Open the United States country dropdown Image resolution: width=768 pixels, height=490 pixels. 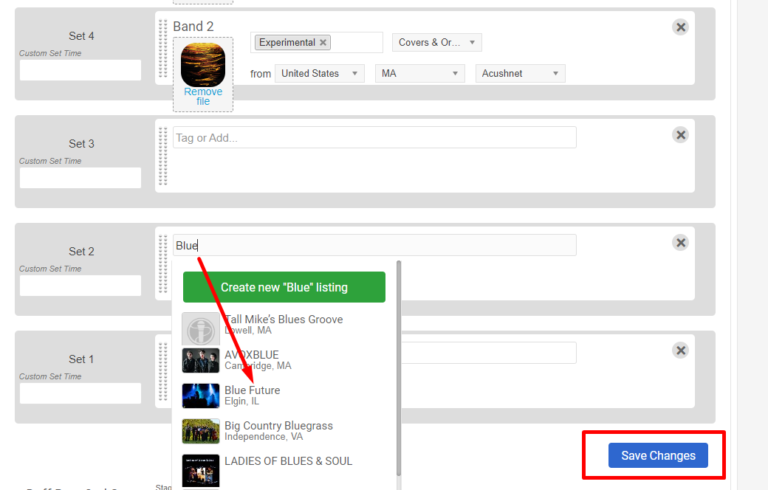tap(319, 74)
